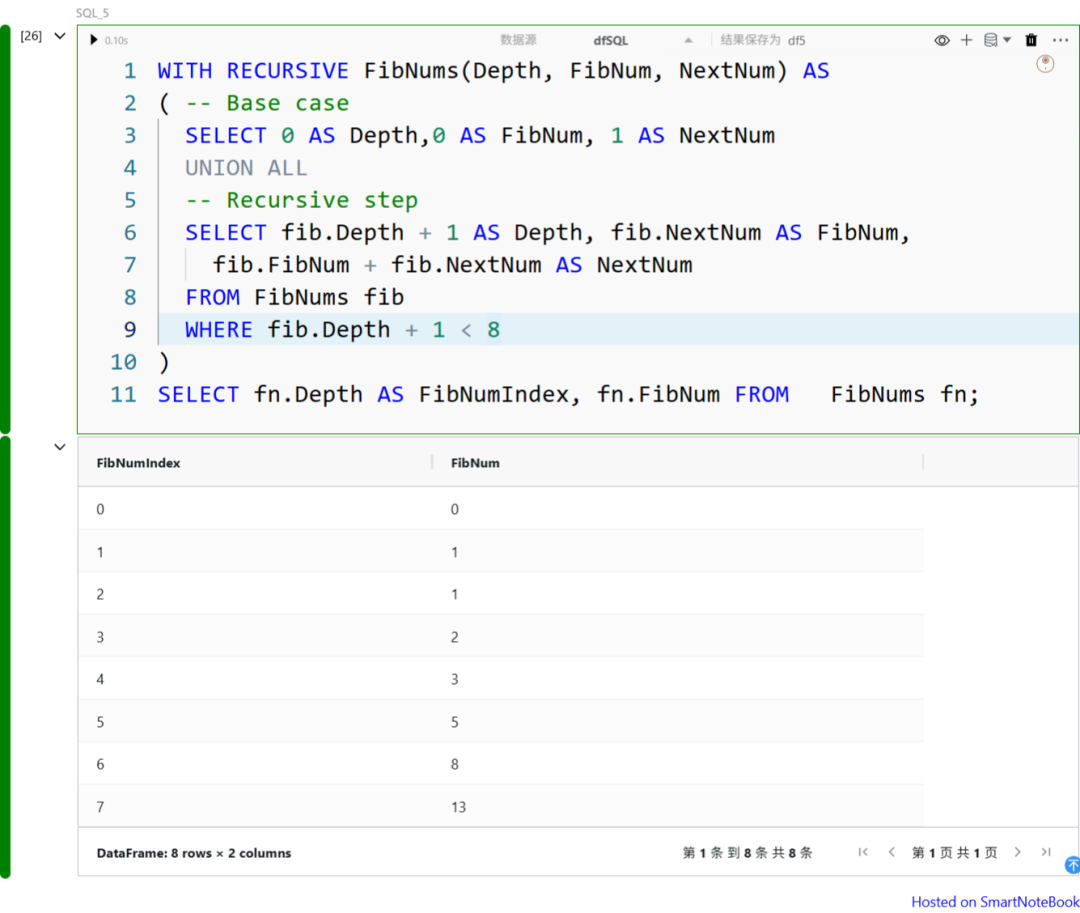Screen dimensions: 1080x913
Task: Collapse the SQL code cell chevron
Action: 59,36
